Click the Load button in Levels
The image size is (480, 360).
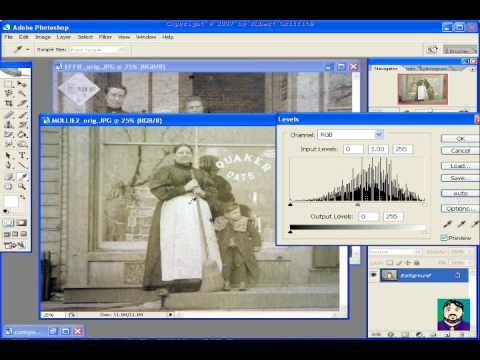pyautogui.click(x=460, y=166)
